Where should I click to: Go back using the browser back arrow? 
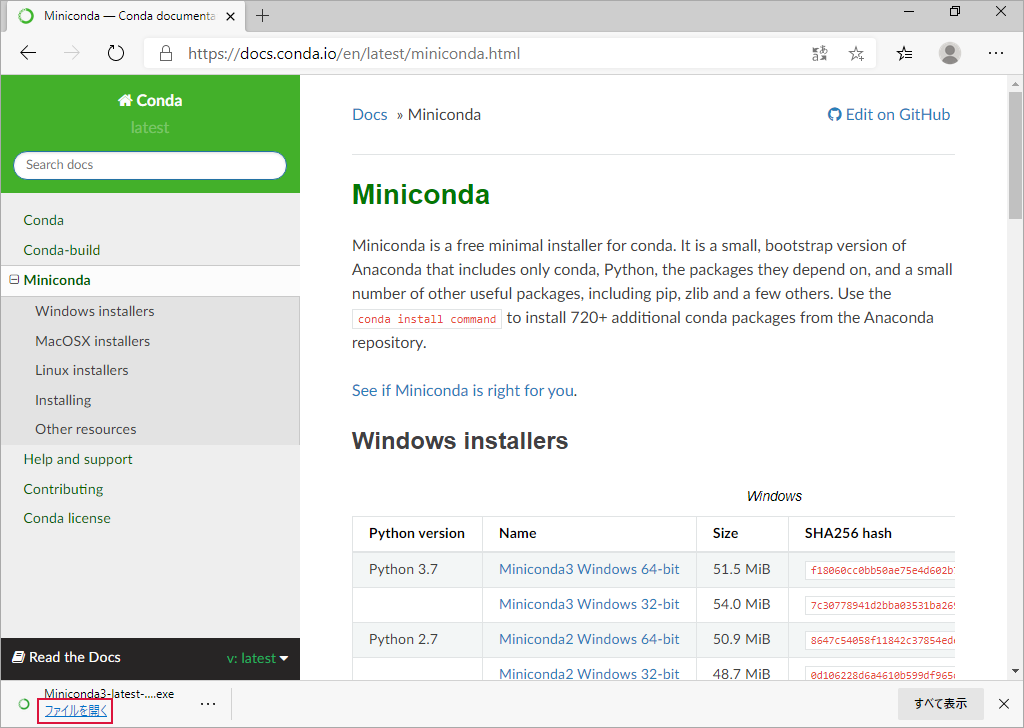28,54
